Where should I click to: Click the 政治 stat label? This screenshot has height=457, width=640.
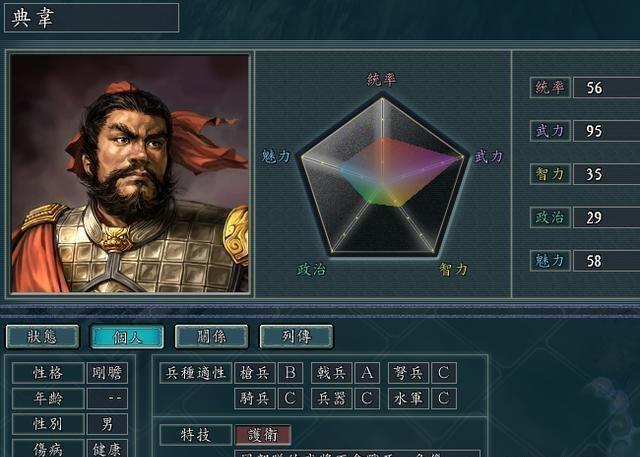pyautogui.click(x=550, y=217)
